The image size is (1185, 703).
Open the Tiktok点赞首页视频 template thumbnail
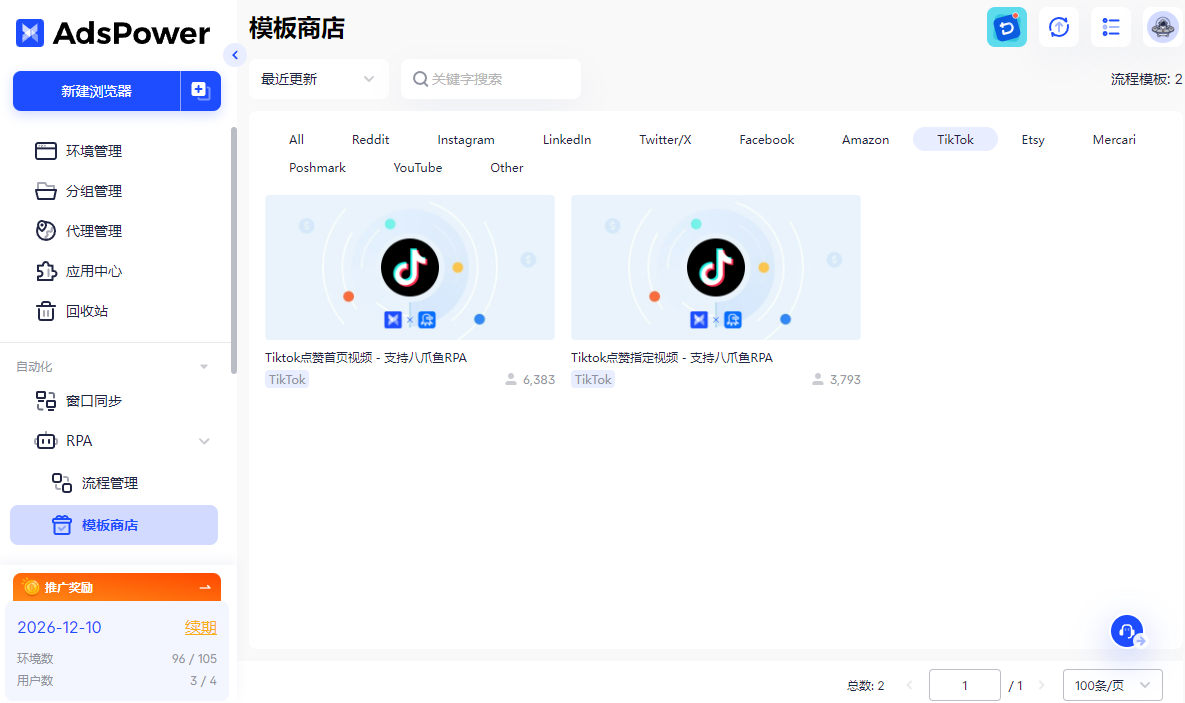410,268
